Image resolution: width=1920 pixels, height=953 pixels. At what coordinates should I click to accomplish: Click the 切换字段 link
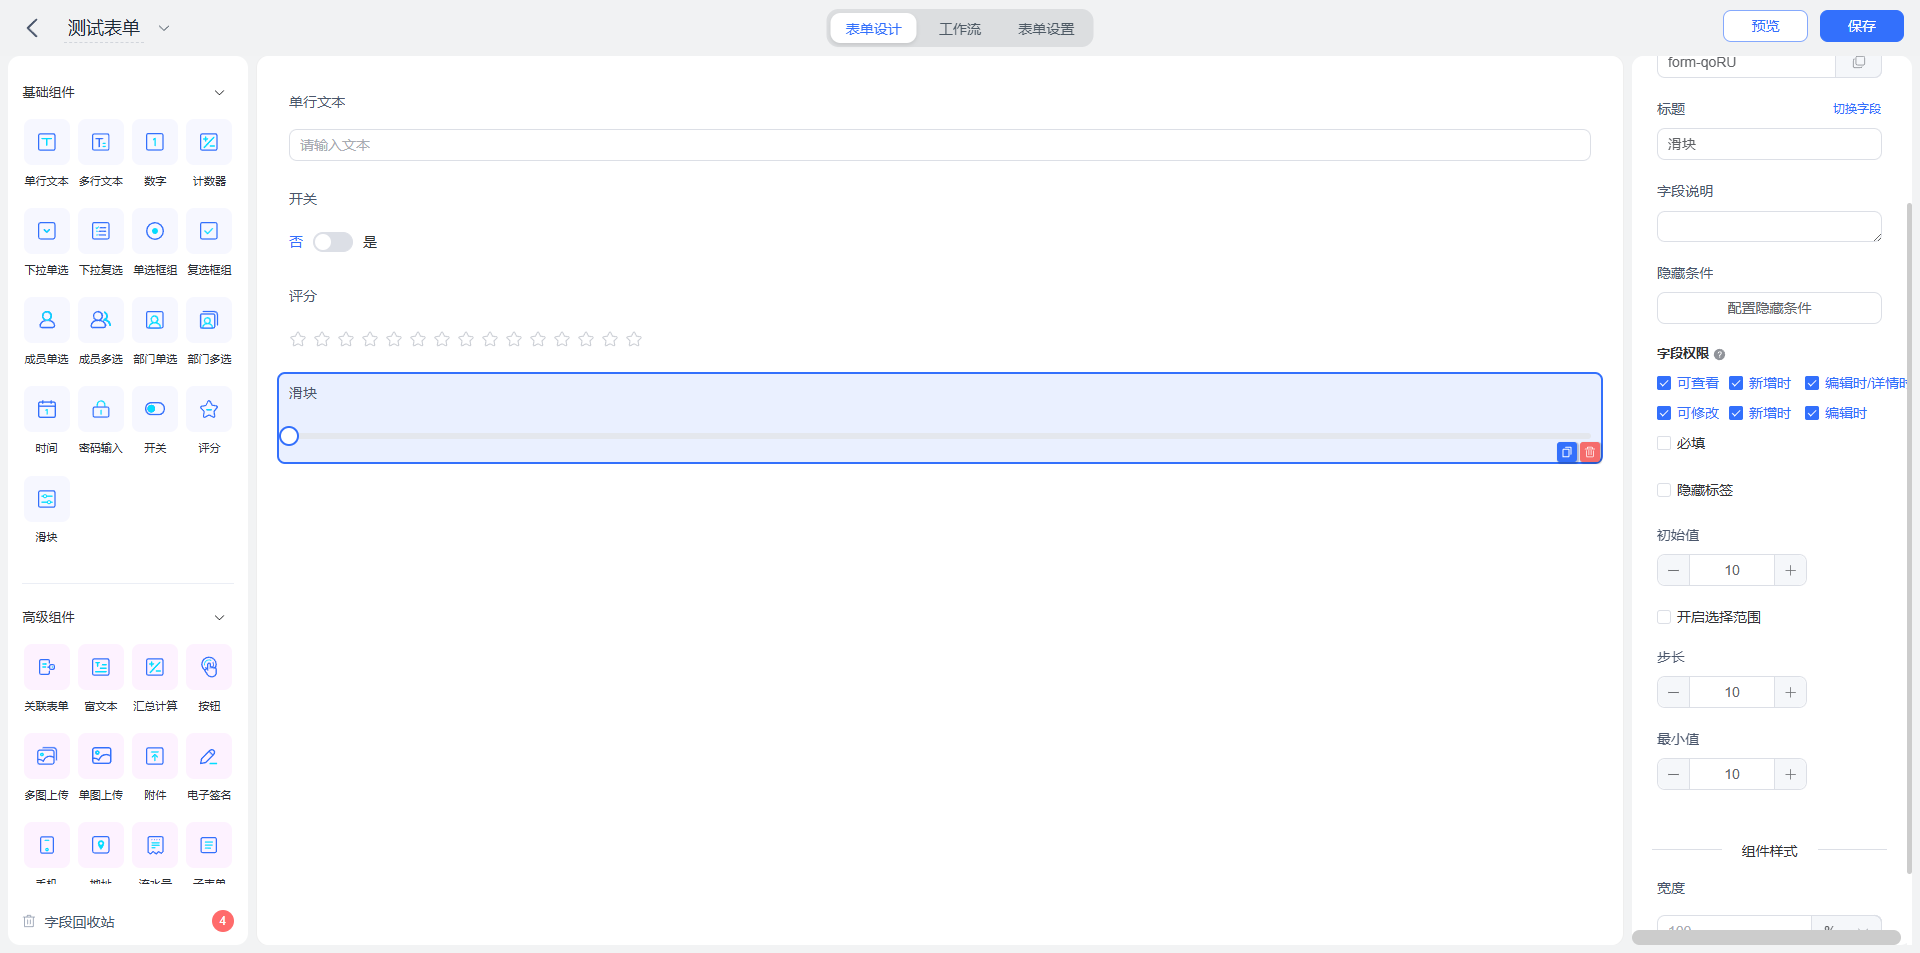pyautogui.click(x=1857, y=109)
